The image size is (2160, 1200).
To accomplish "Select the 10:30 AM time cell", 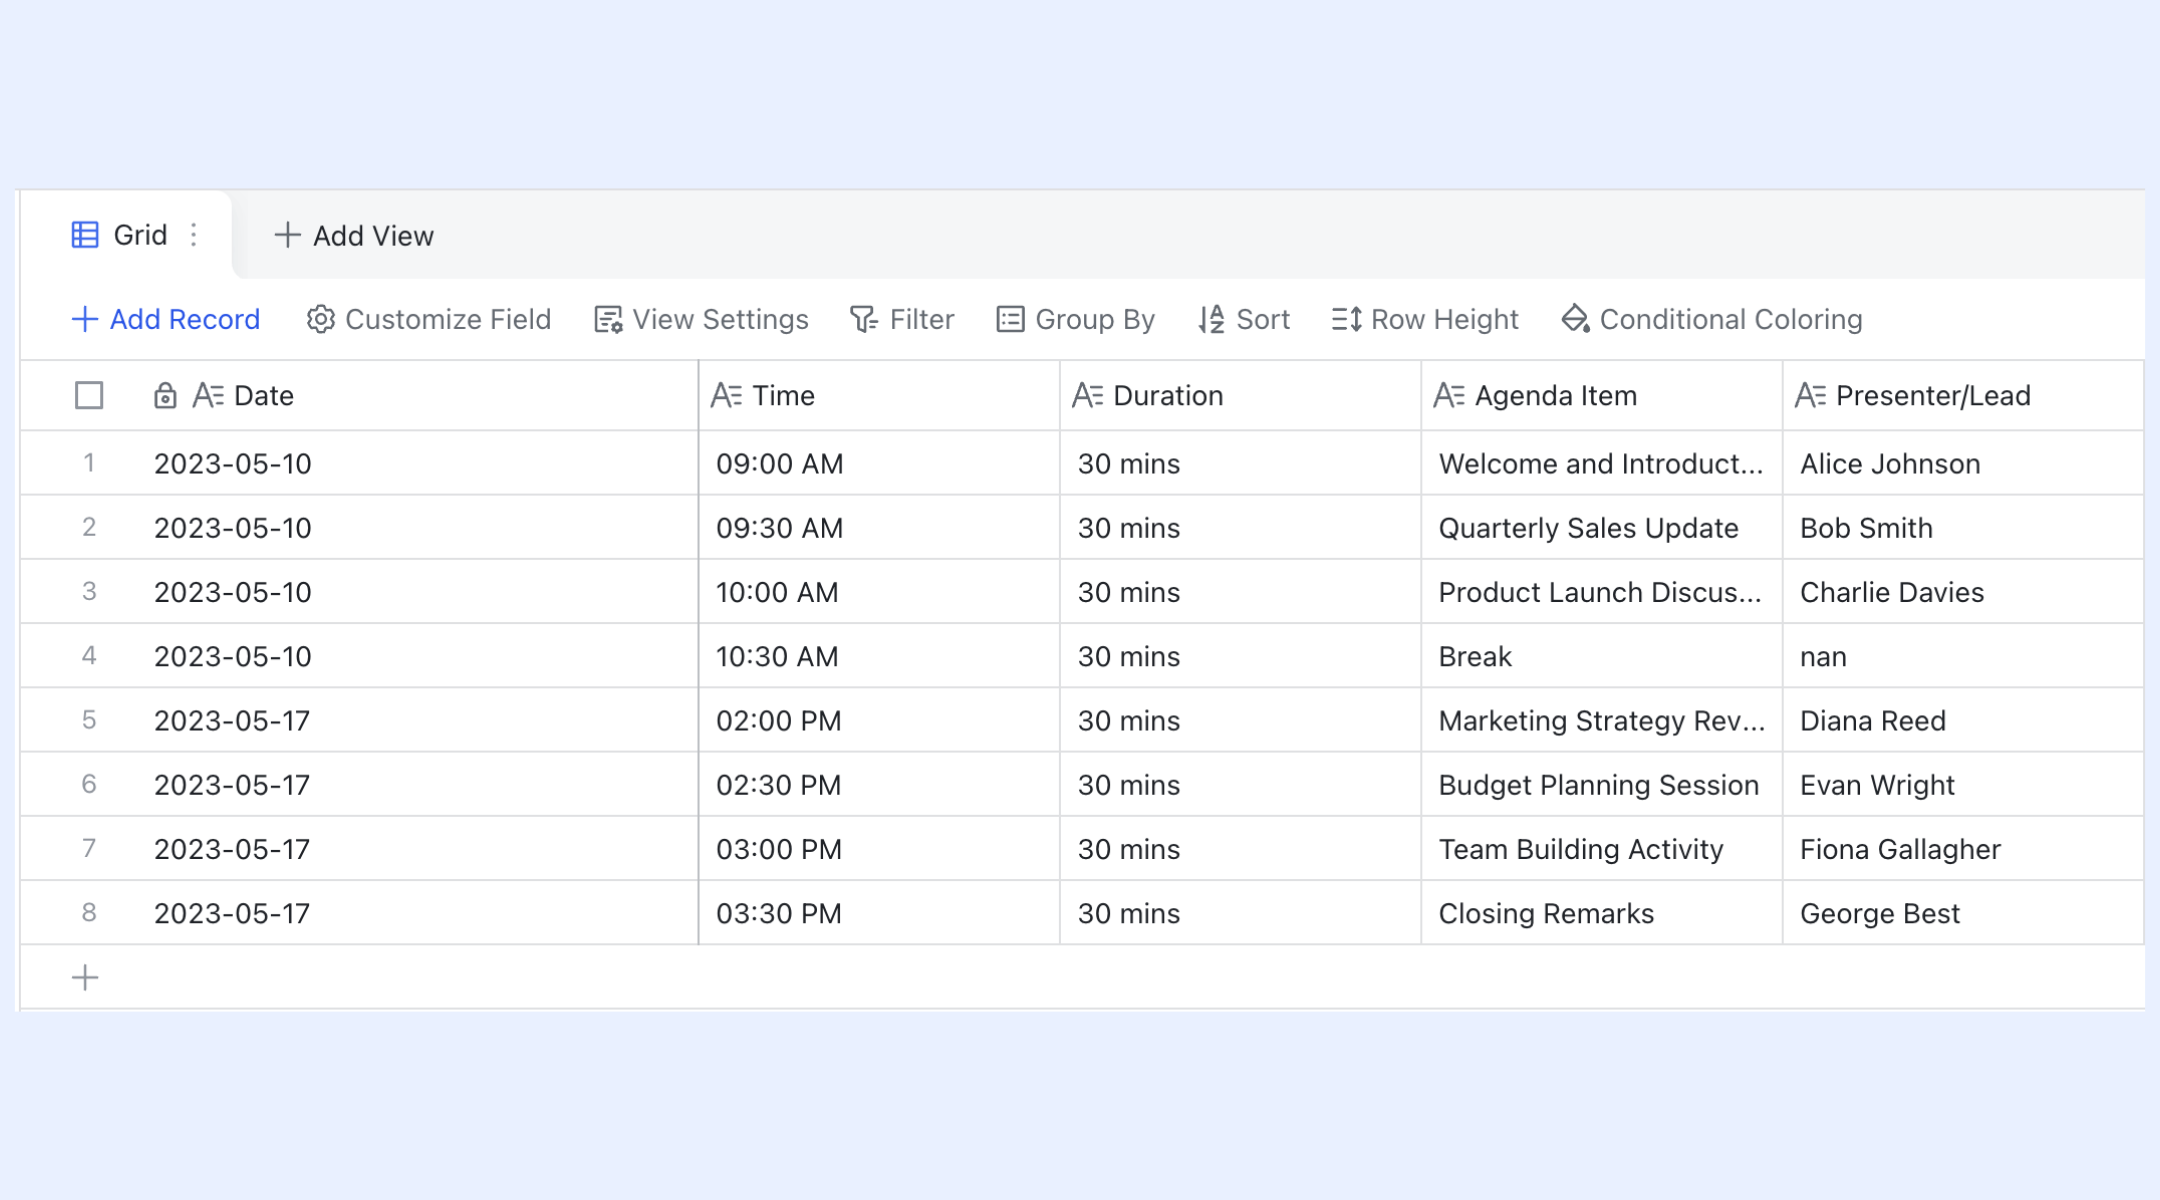I will (x=879, y=656).
